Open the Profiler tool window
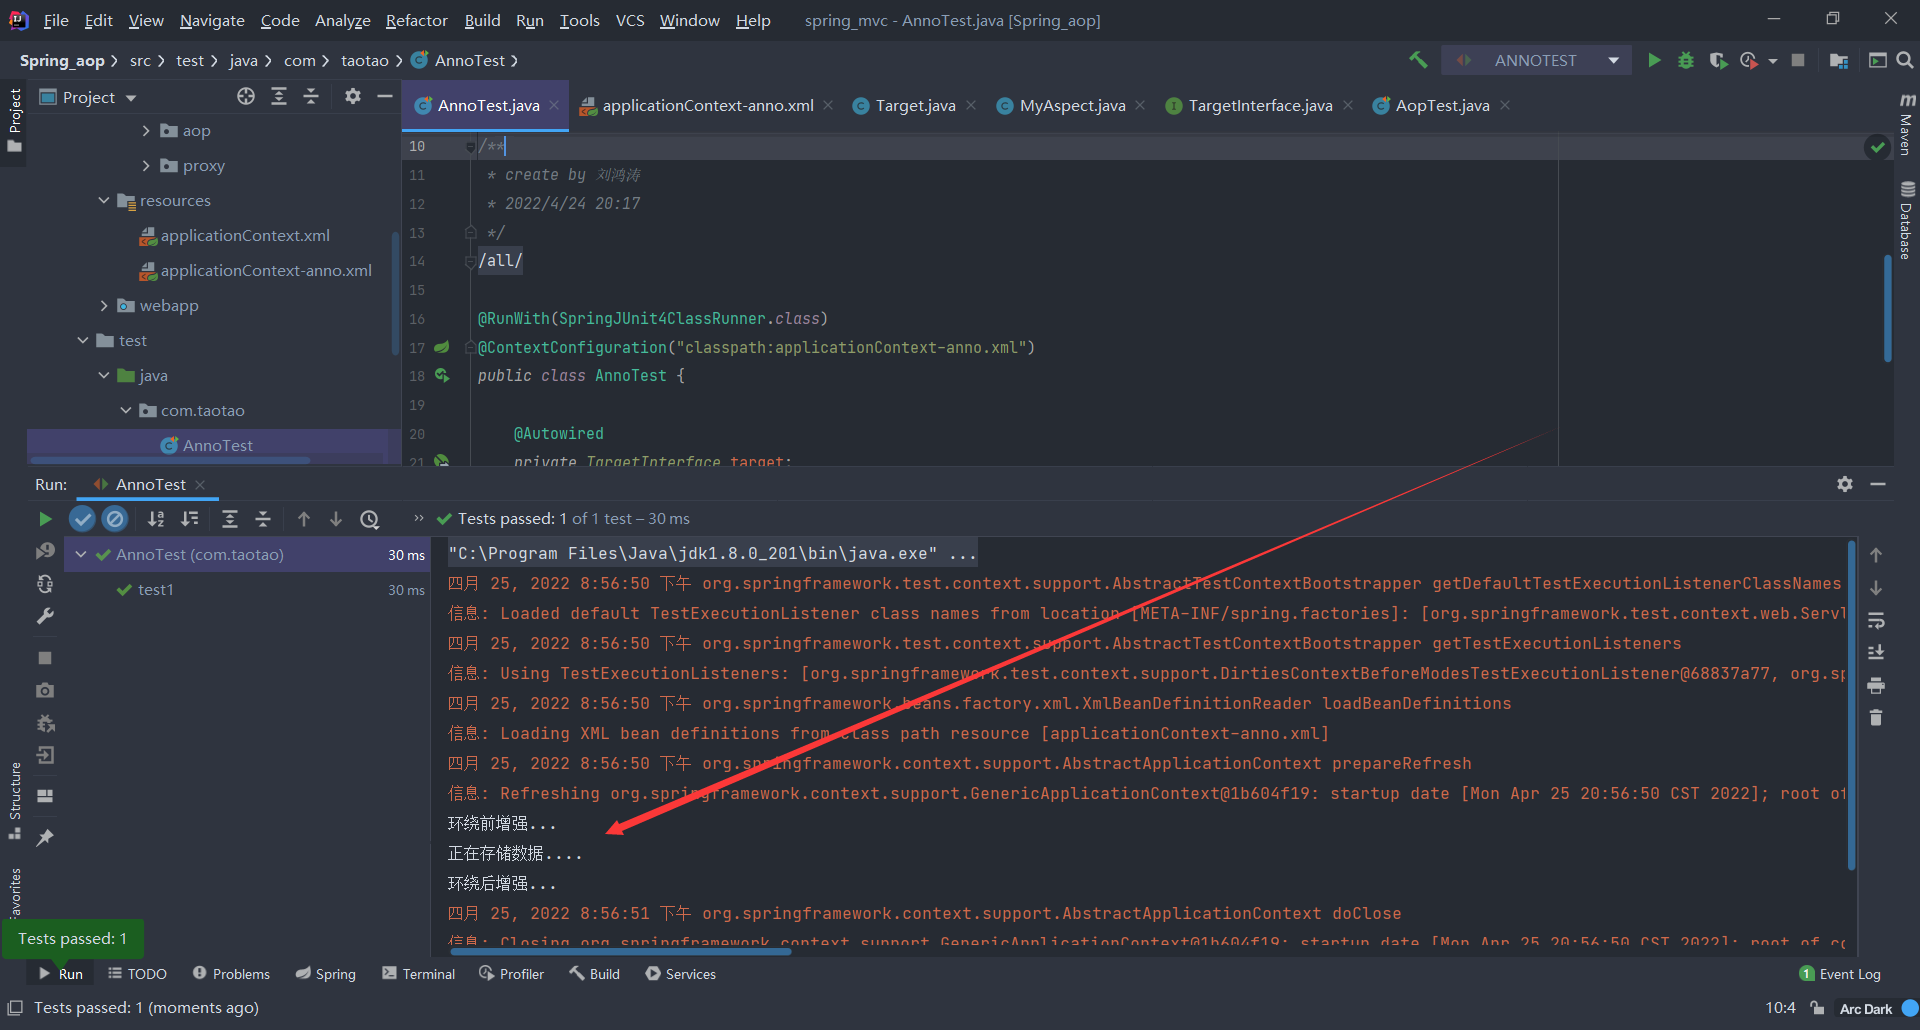 (512, 974)
